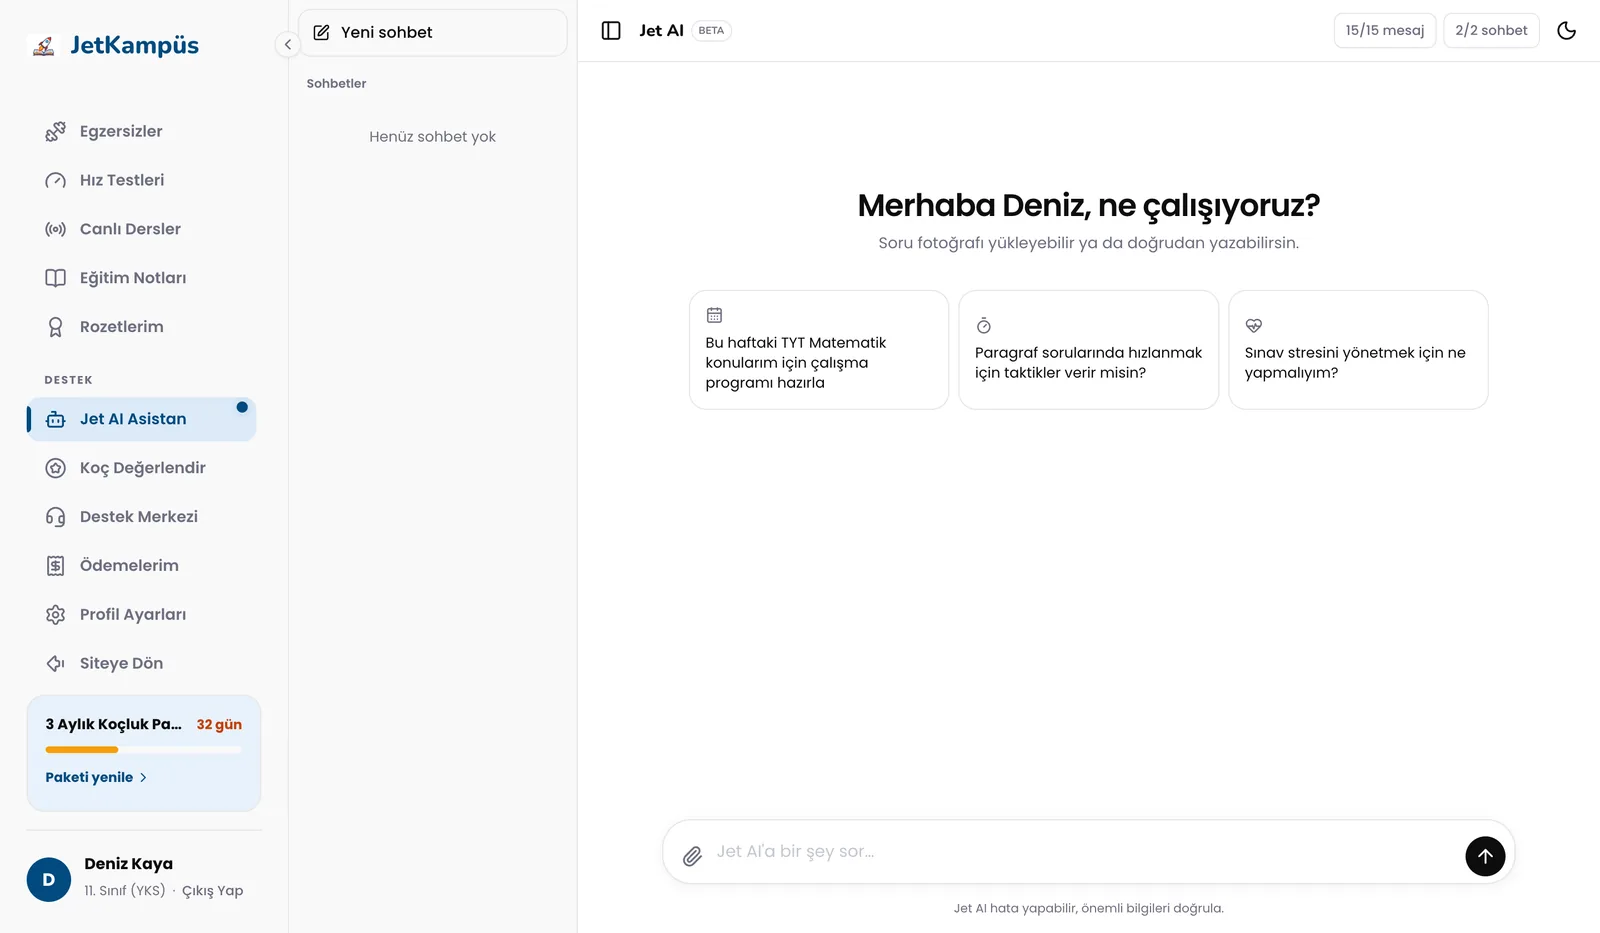1600x933 pixels.
Task: Click the Paketi yenile link
Action: [96, 777]
